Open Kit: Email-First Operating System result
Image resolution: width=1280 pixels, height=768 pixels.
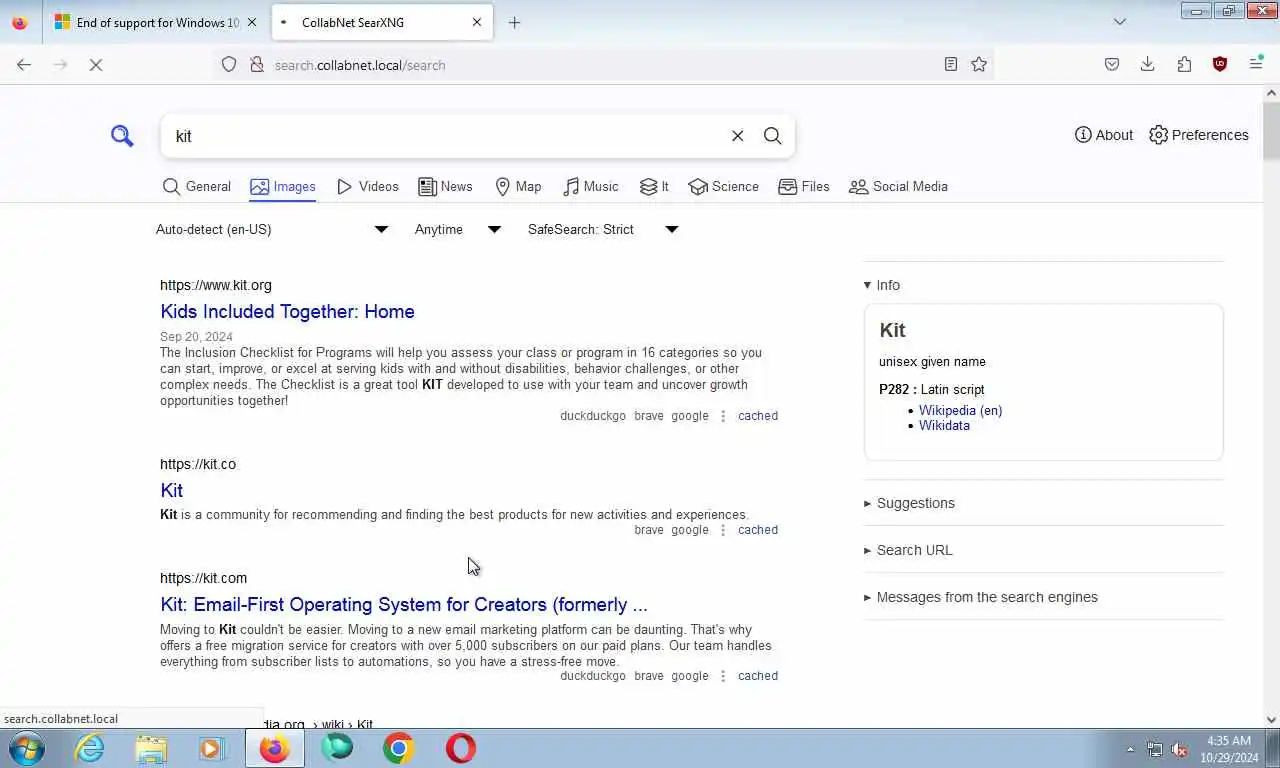404,605
